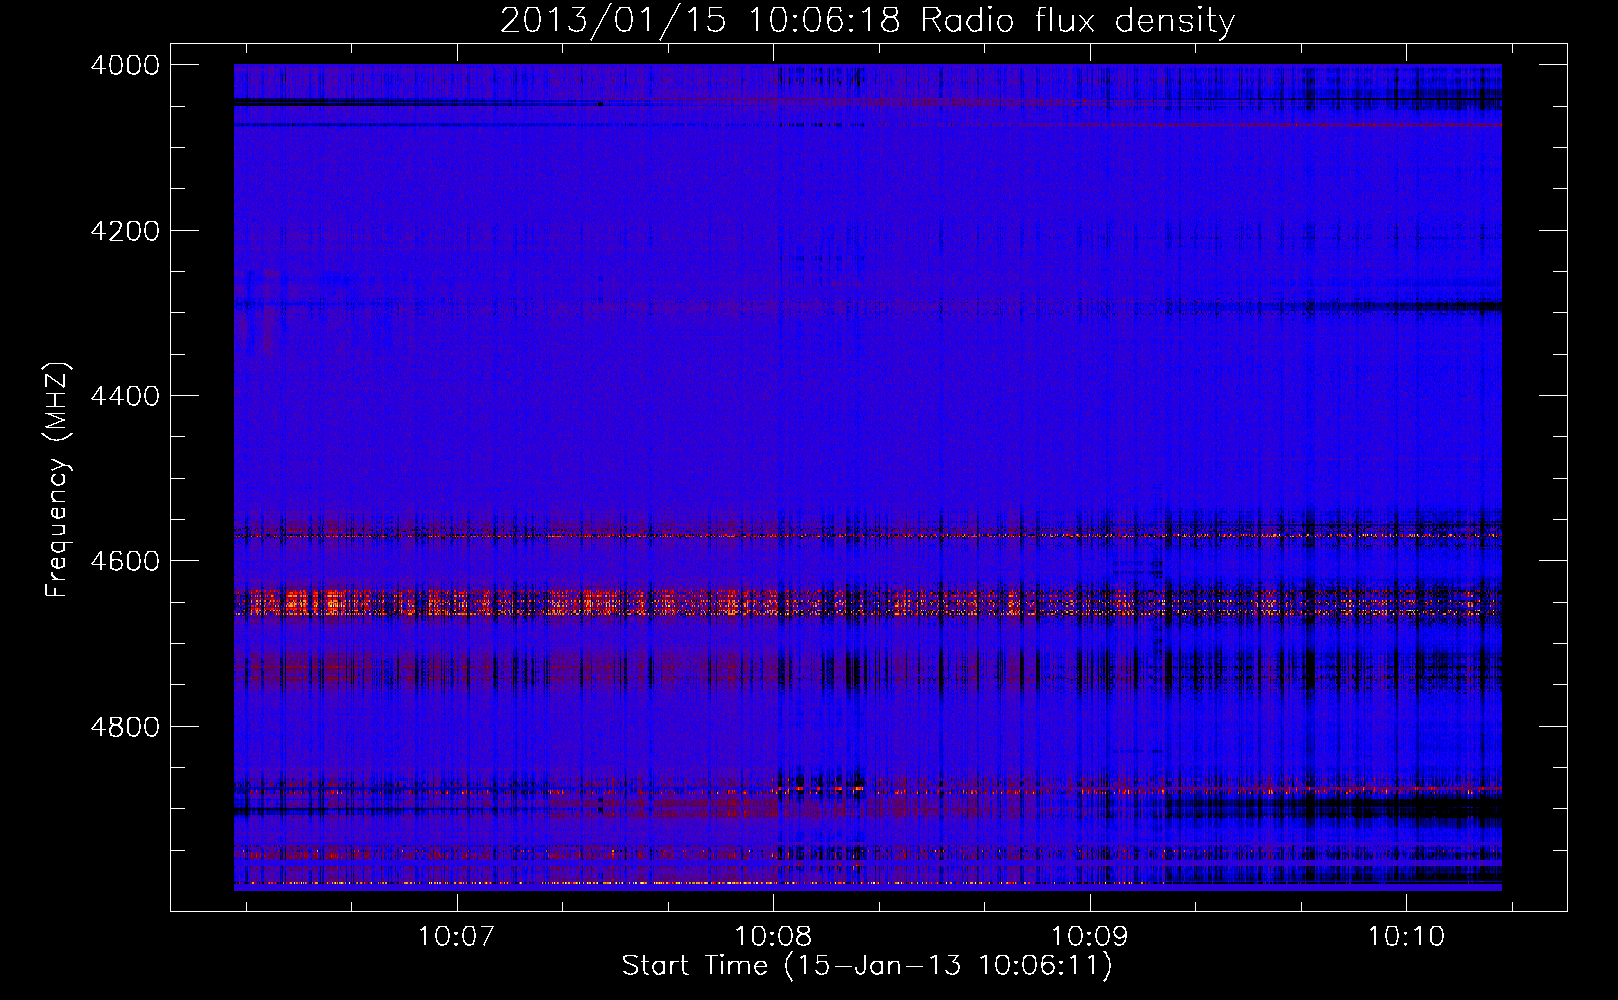The width and height of the screenshot is (1618, 1000).
Task: Click the thin orange line near 4570 MHz
Action: click(x=700, y=536)
